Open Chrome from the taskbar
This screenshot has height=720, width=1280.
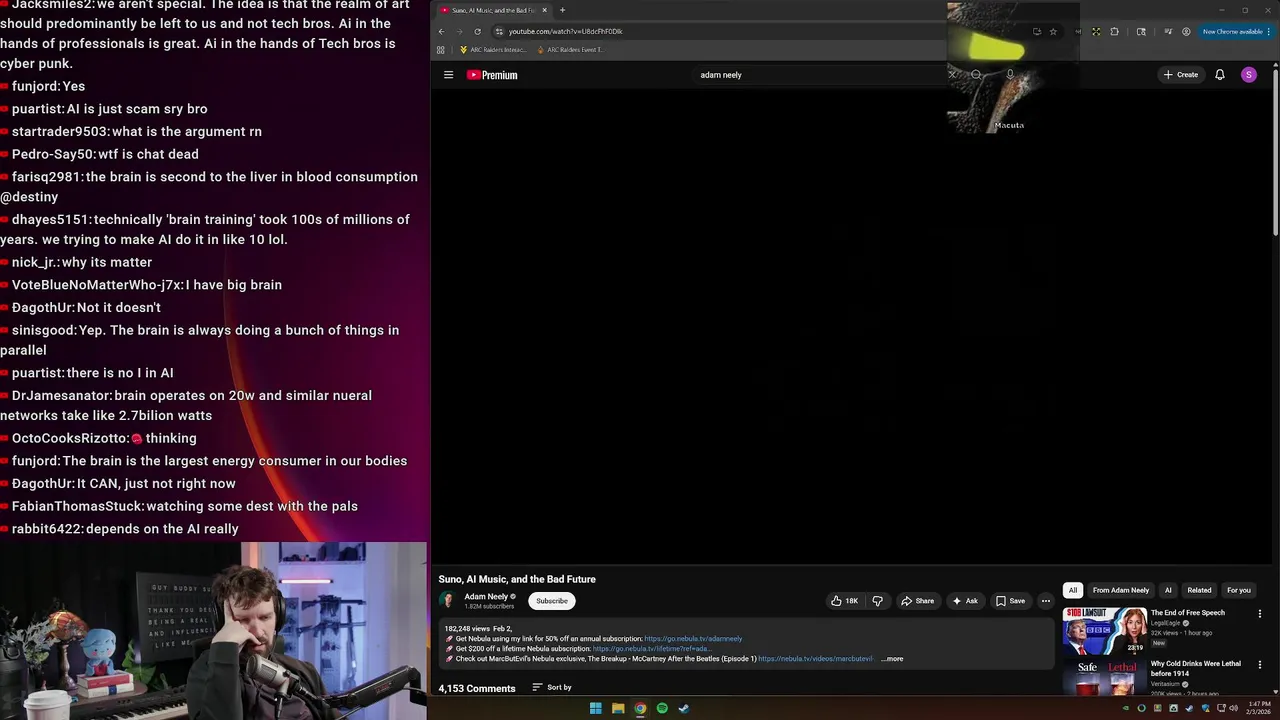pyautogui.click(x=640, y=708)
